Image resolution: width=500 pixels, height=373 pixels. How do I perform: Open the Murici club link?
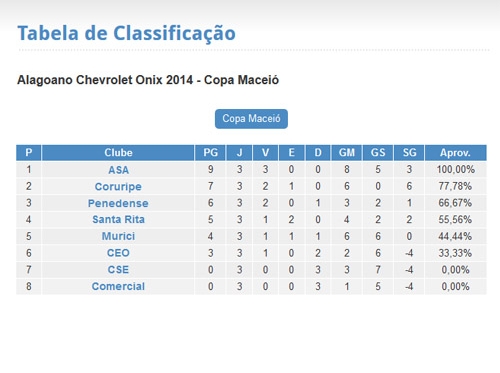(x=118, y=236)
